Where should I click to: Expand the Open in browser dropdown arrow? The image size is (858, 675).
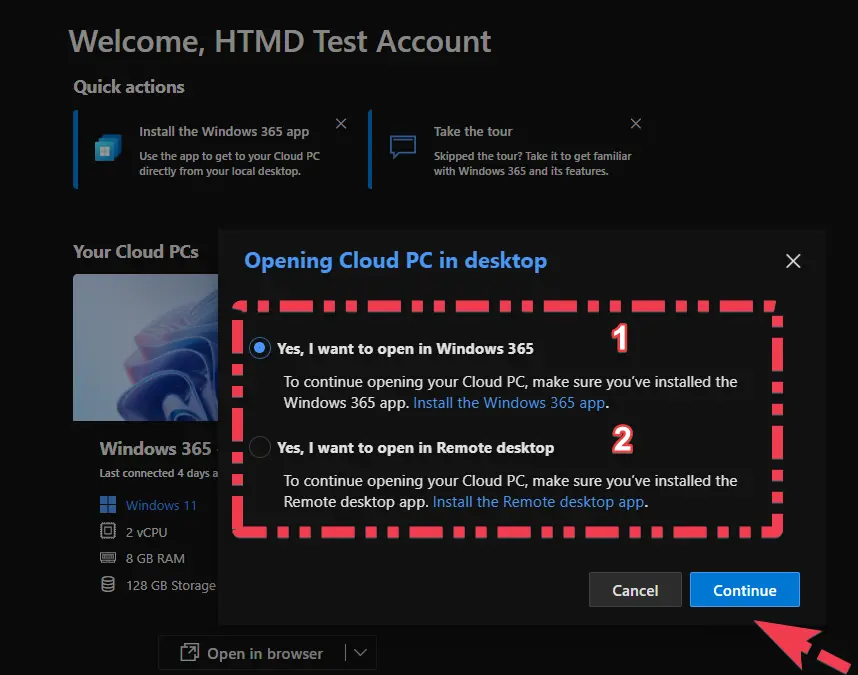[361, 653]
